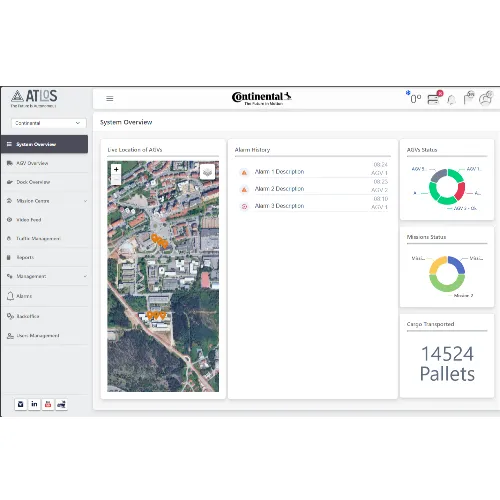Screen dimensions: 500x500
Task: Open the Alarms page from the sidebar
Action: 24,296
